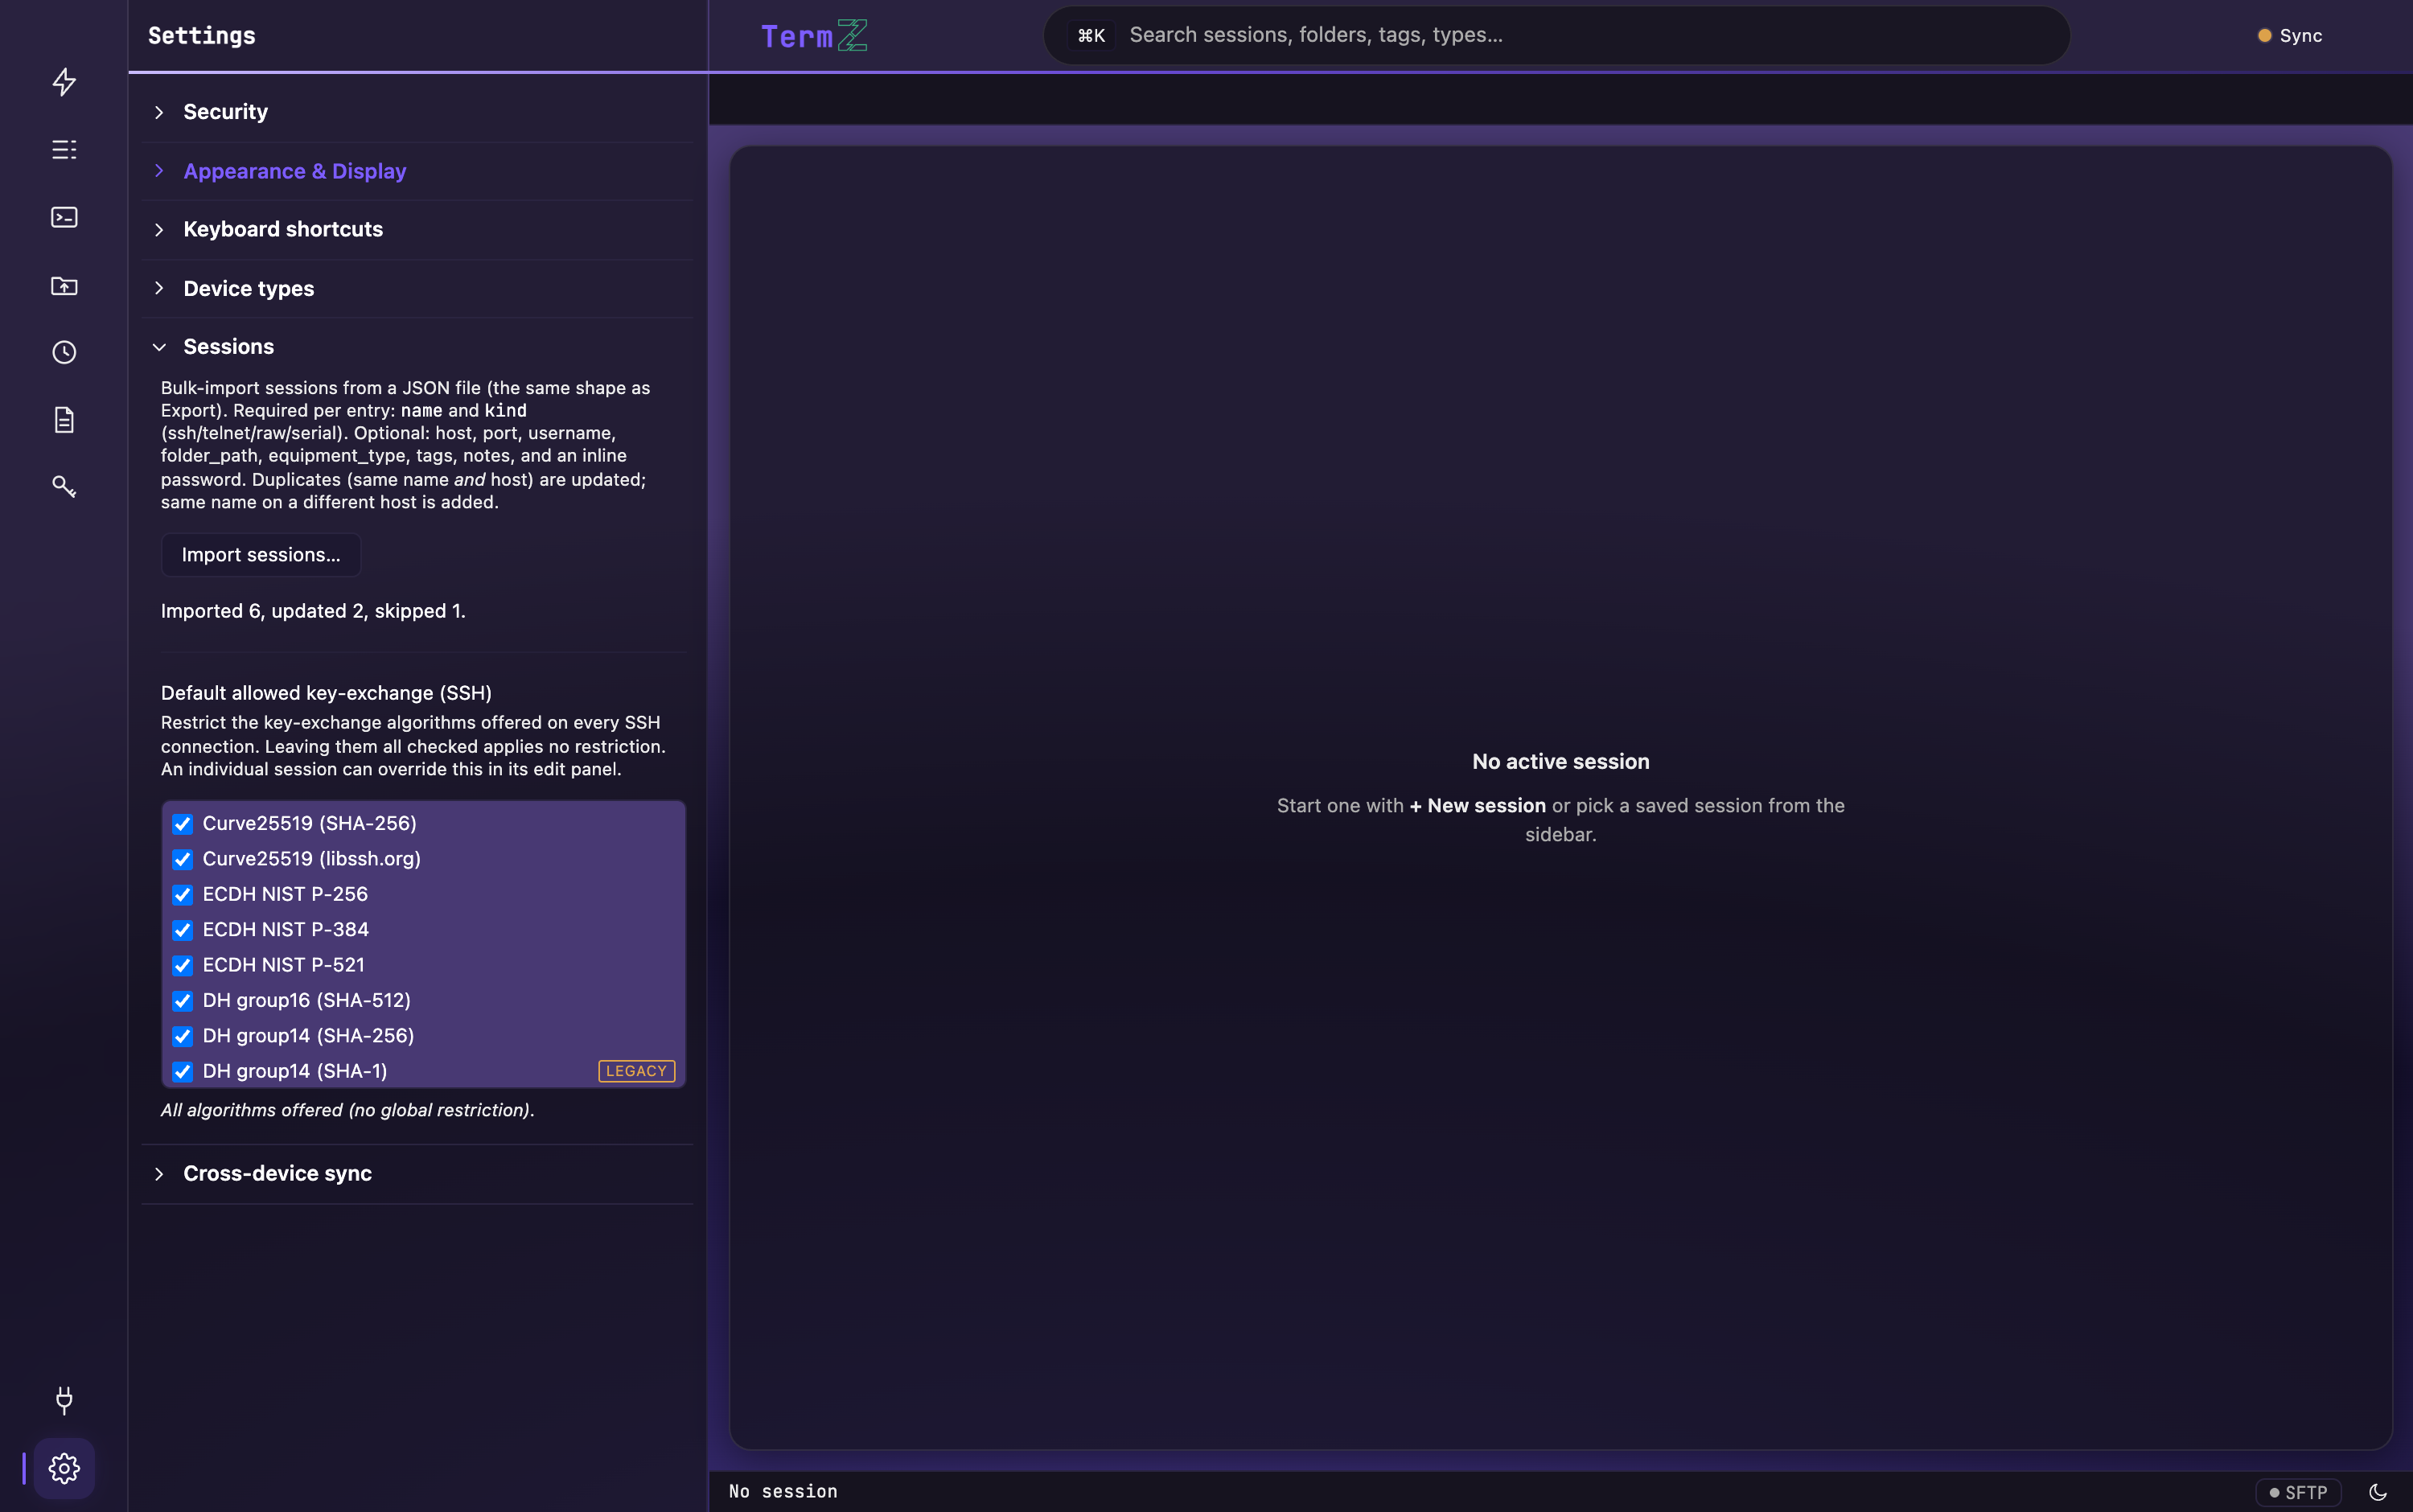Expand Device types section

(x=417, y=289)
